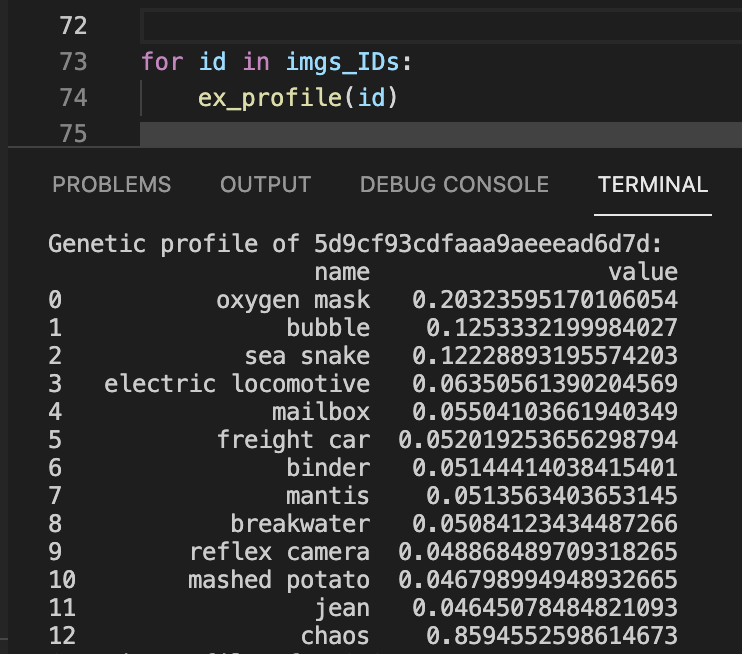Click 'oxygen mask' in terminal output
The width and height of the screenshot is (742, 654).
click(293, 300)
